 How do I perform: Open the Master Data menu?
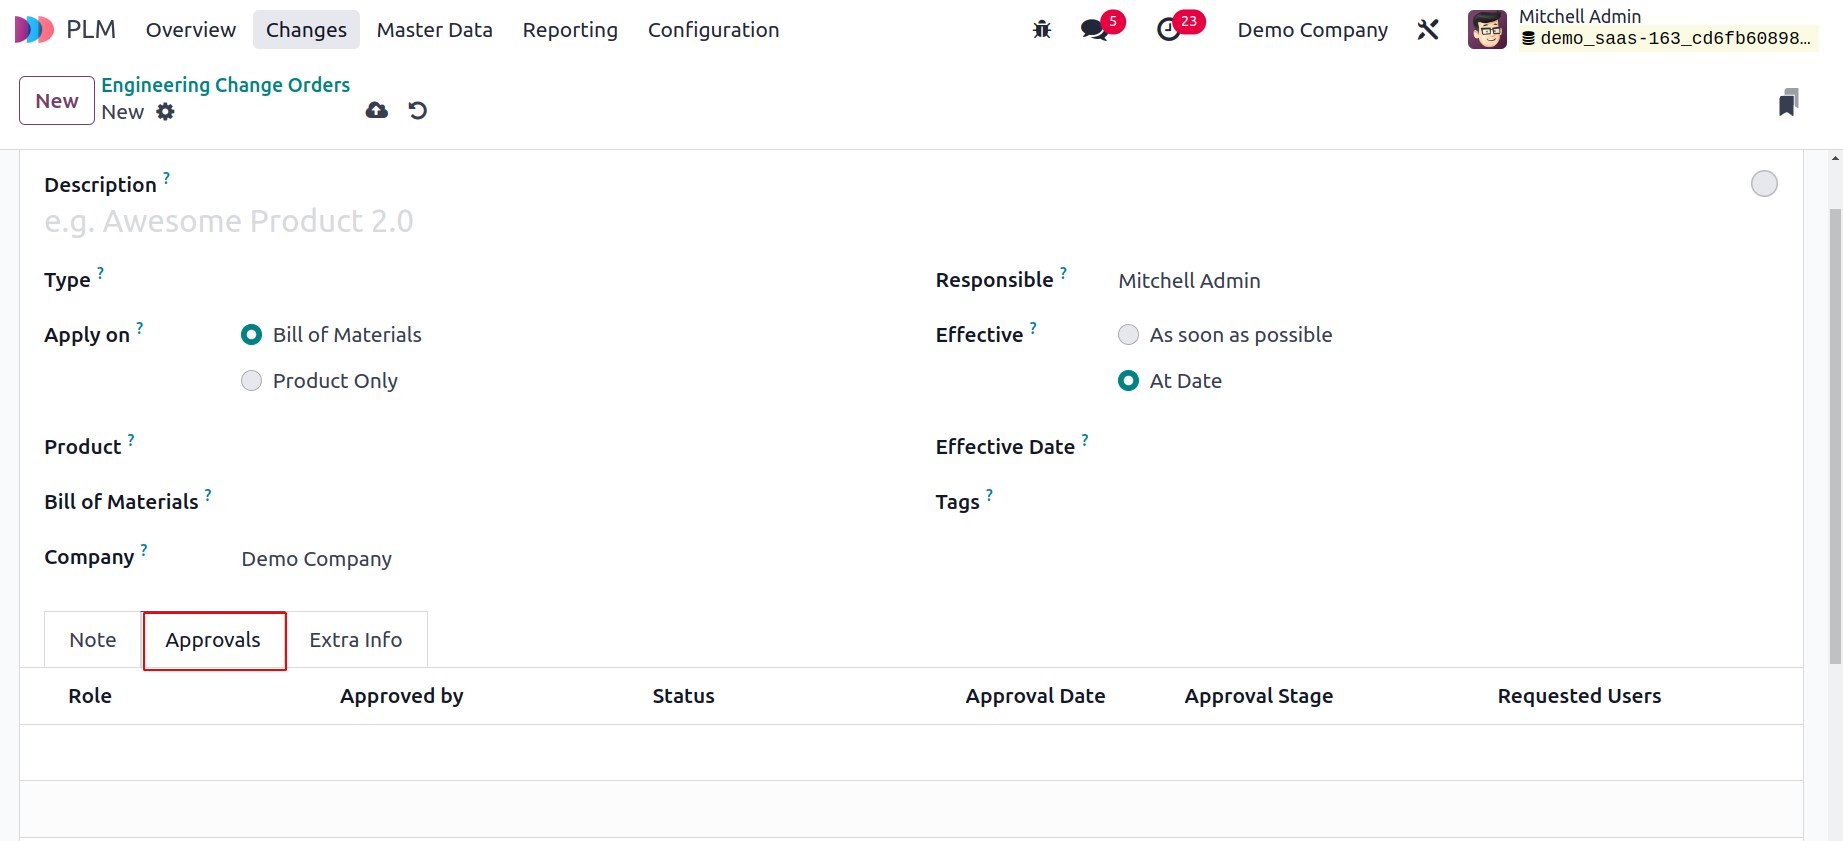coord(435,30)
